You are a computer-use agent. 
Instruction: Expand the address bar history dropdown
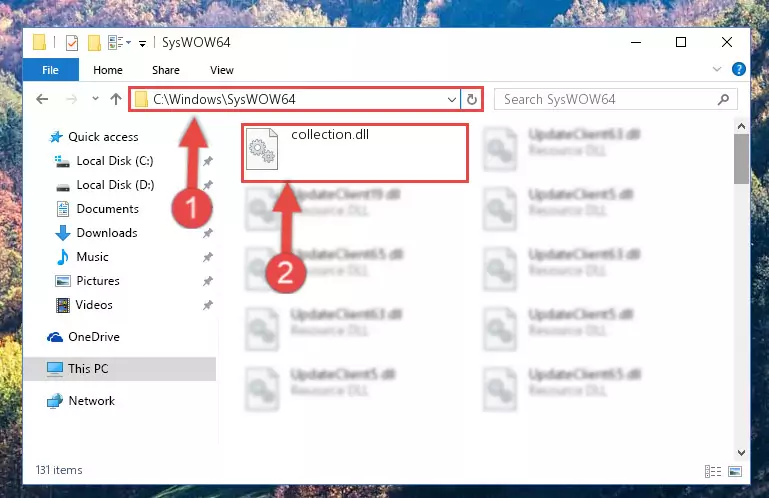point(452,100)
